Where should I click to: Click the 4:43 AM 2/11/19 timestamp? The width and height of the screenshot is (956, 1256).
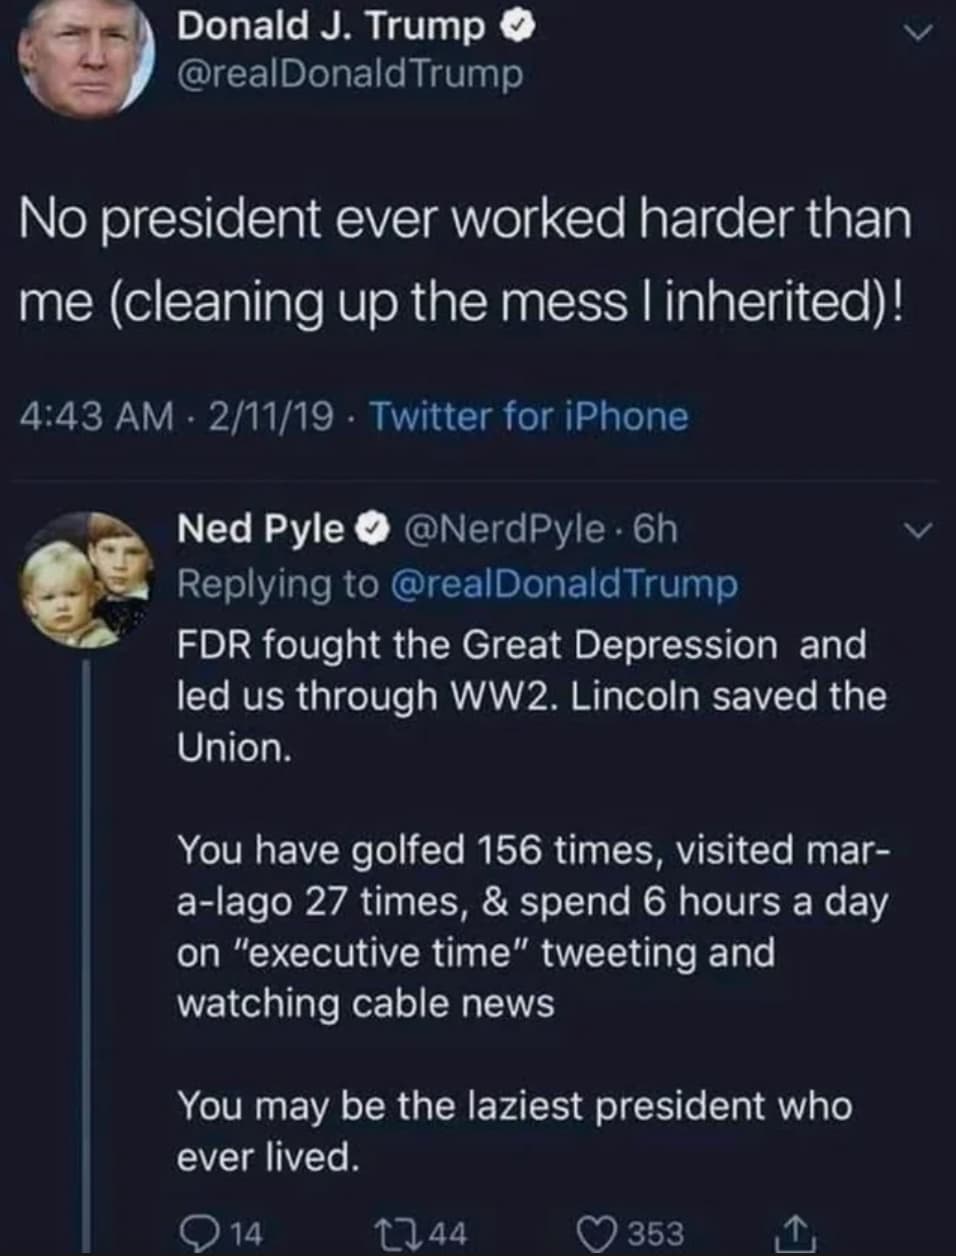[x=177, y=416]
